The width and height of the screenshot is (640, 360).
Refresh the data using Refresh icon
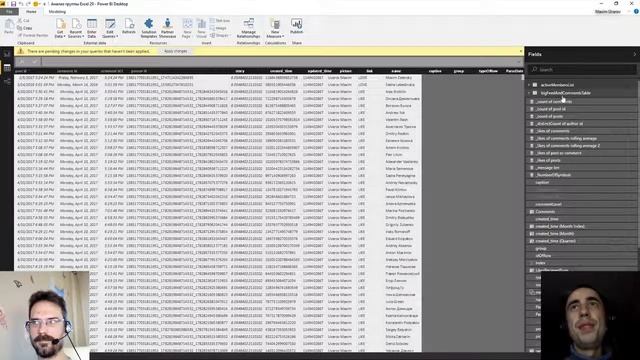pyautogui.click(x=129, y=24)
